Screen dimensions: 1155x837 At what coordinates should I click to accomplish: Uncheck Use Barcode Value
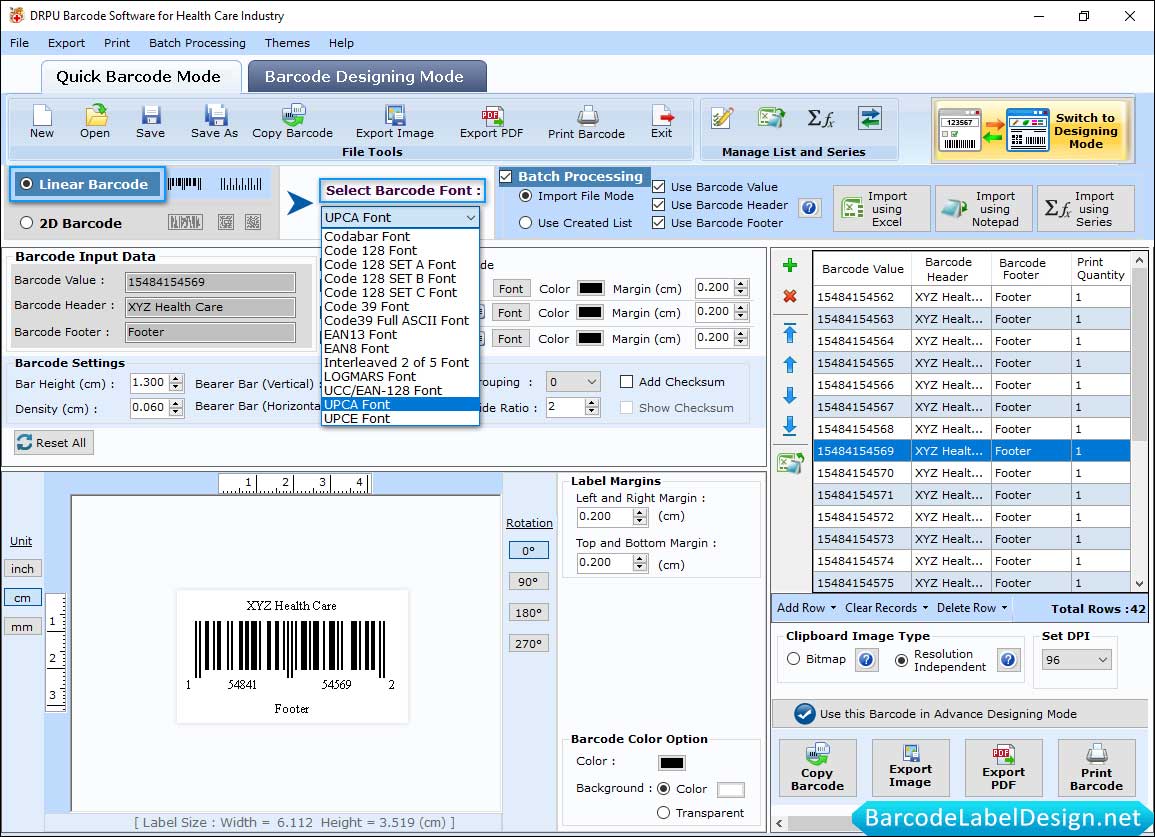pyautogui.click(x=659, y=186)
